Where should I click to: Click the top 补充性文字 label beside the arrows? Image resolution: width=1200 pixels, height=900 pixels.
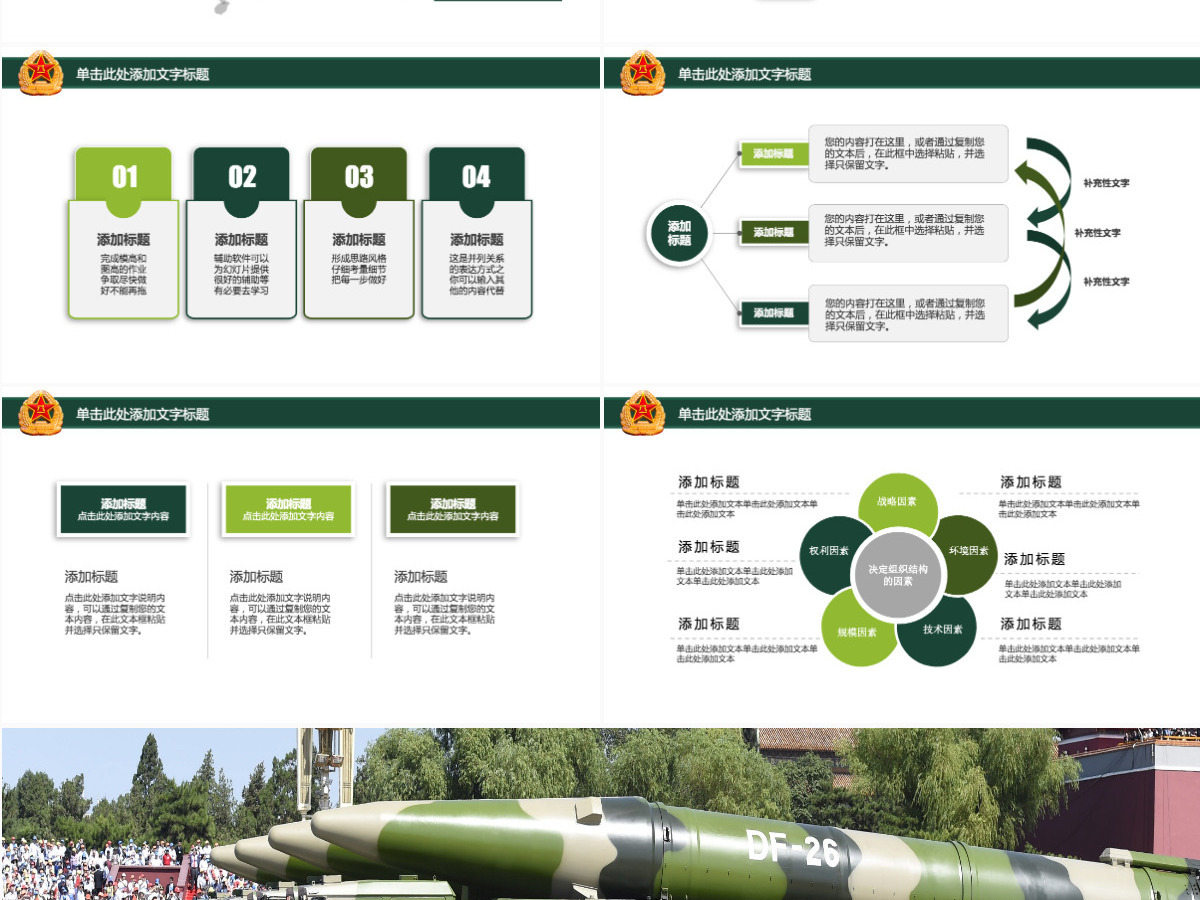point(1106,183)
